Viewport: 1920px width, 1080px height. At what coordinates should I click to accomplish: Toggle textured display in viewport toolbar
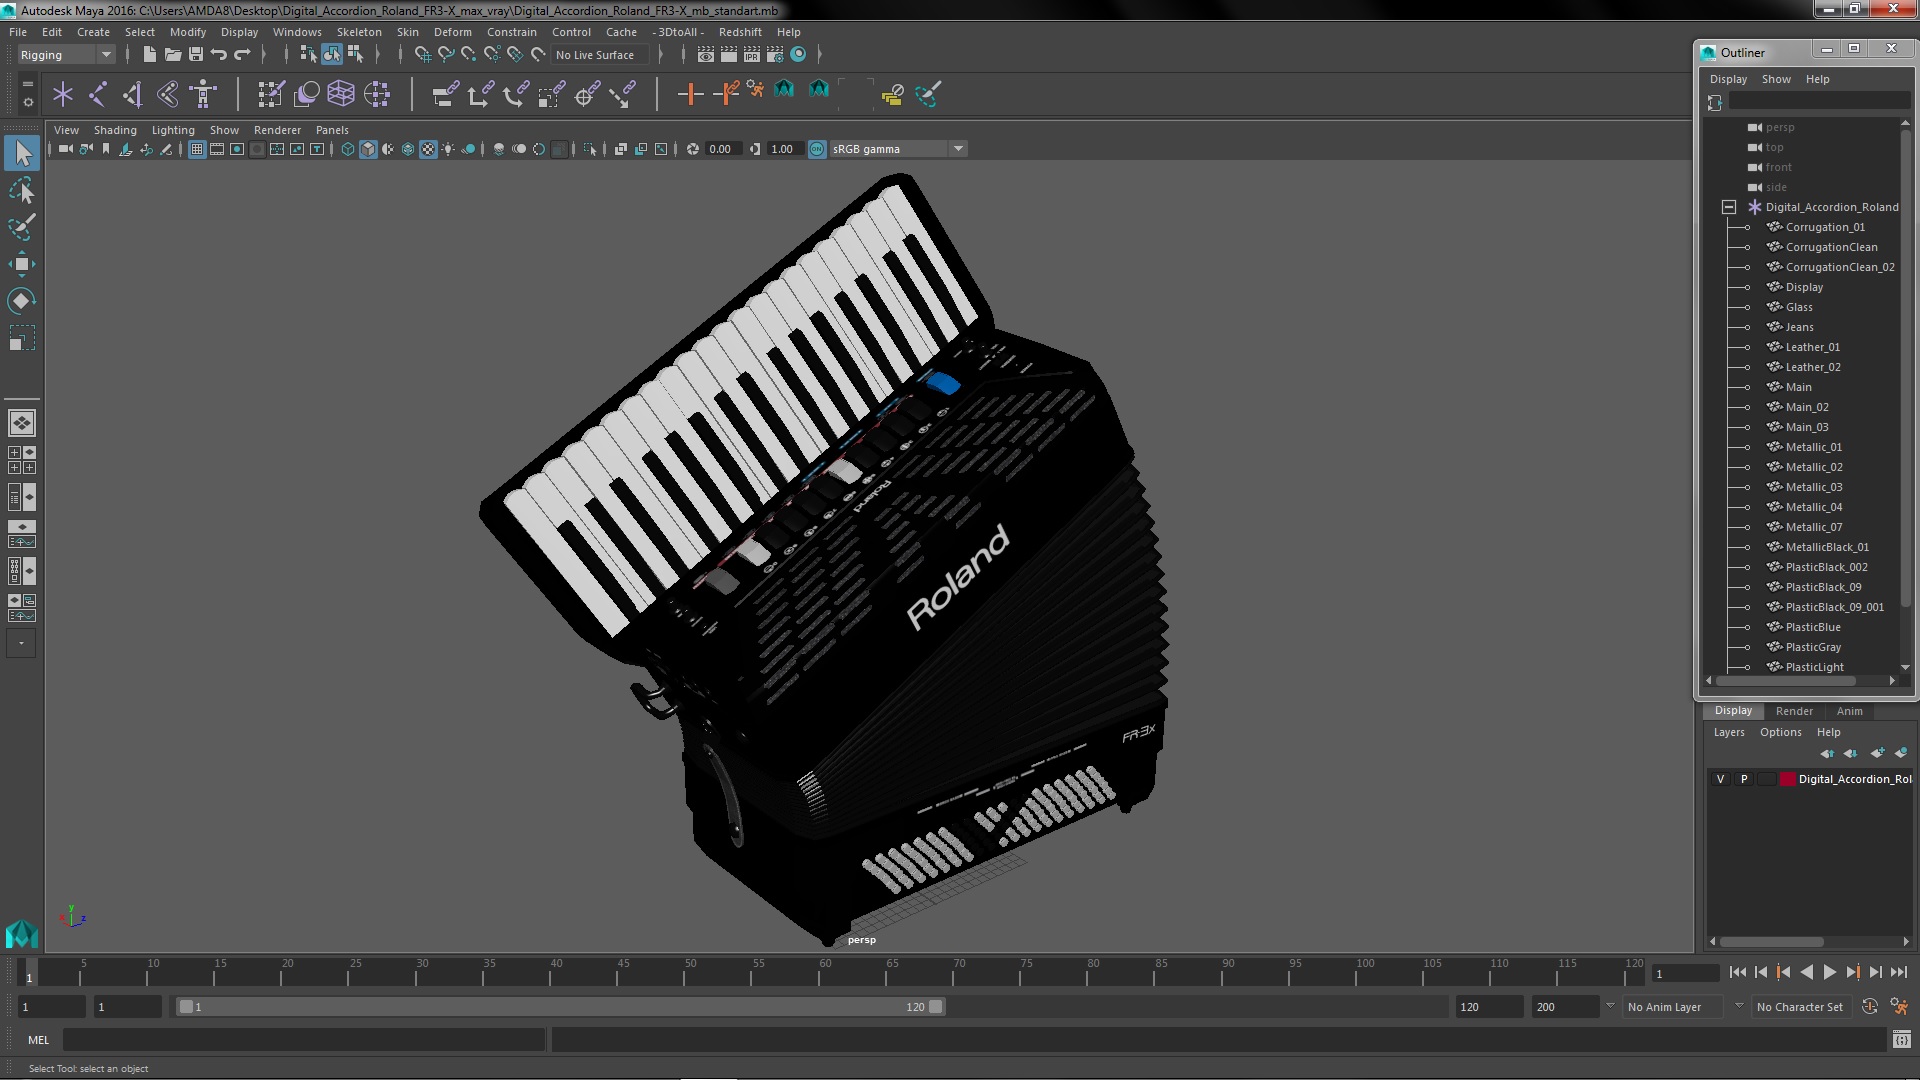428,149
